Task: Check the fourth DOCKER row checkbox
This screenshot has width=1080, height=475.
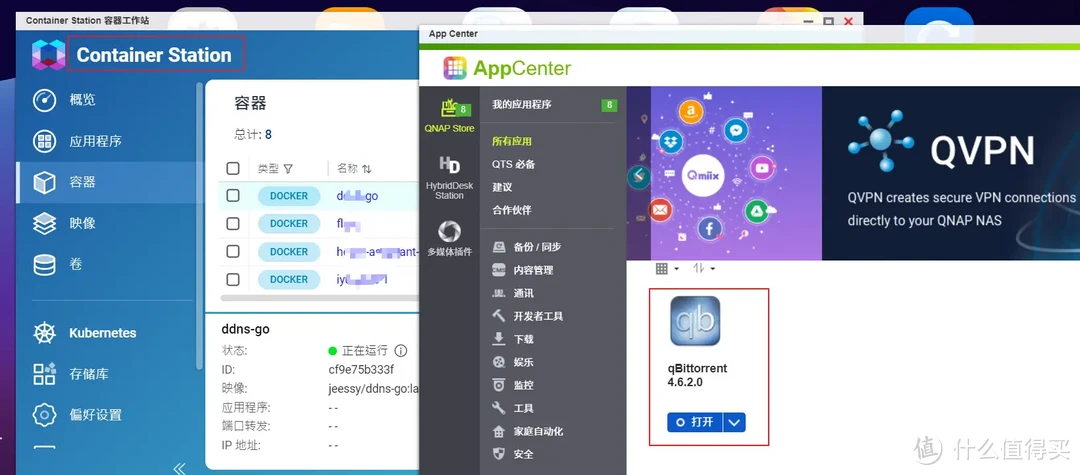Action: pos(233,279)
